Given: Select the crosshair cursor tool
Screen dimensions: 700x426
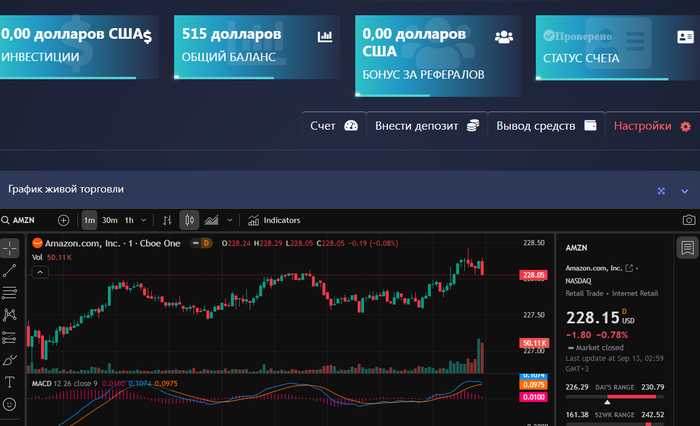Looking at the screenshot, I should 9,248.
